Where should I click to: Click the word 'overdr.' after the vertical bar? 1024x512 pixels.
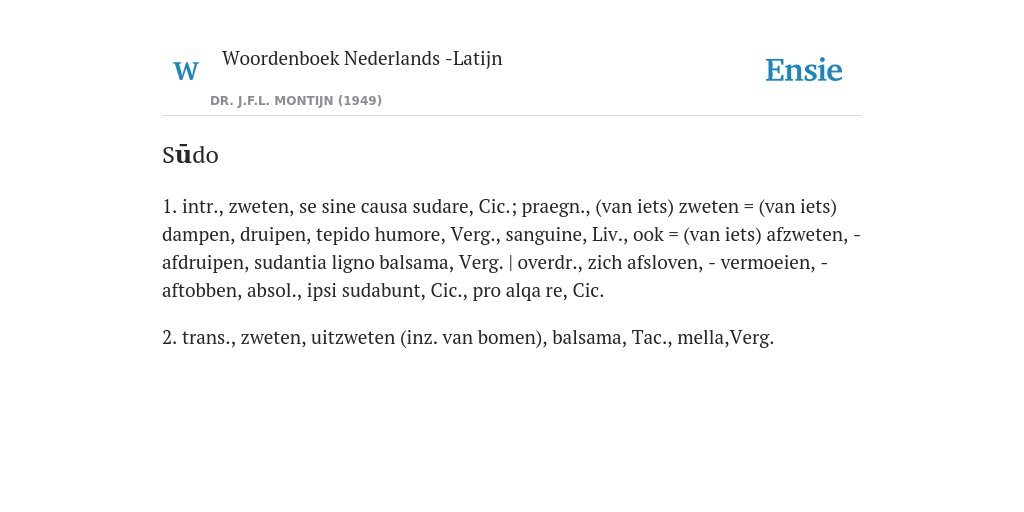548,263
